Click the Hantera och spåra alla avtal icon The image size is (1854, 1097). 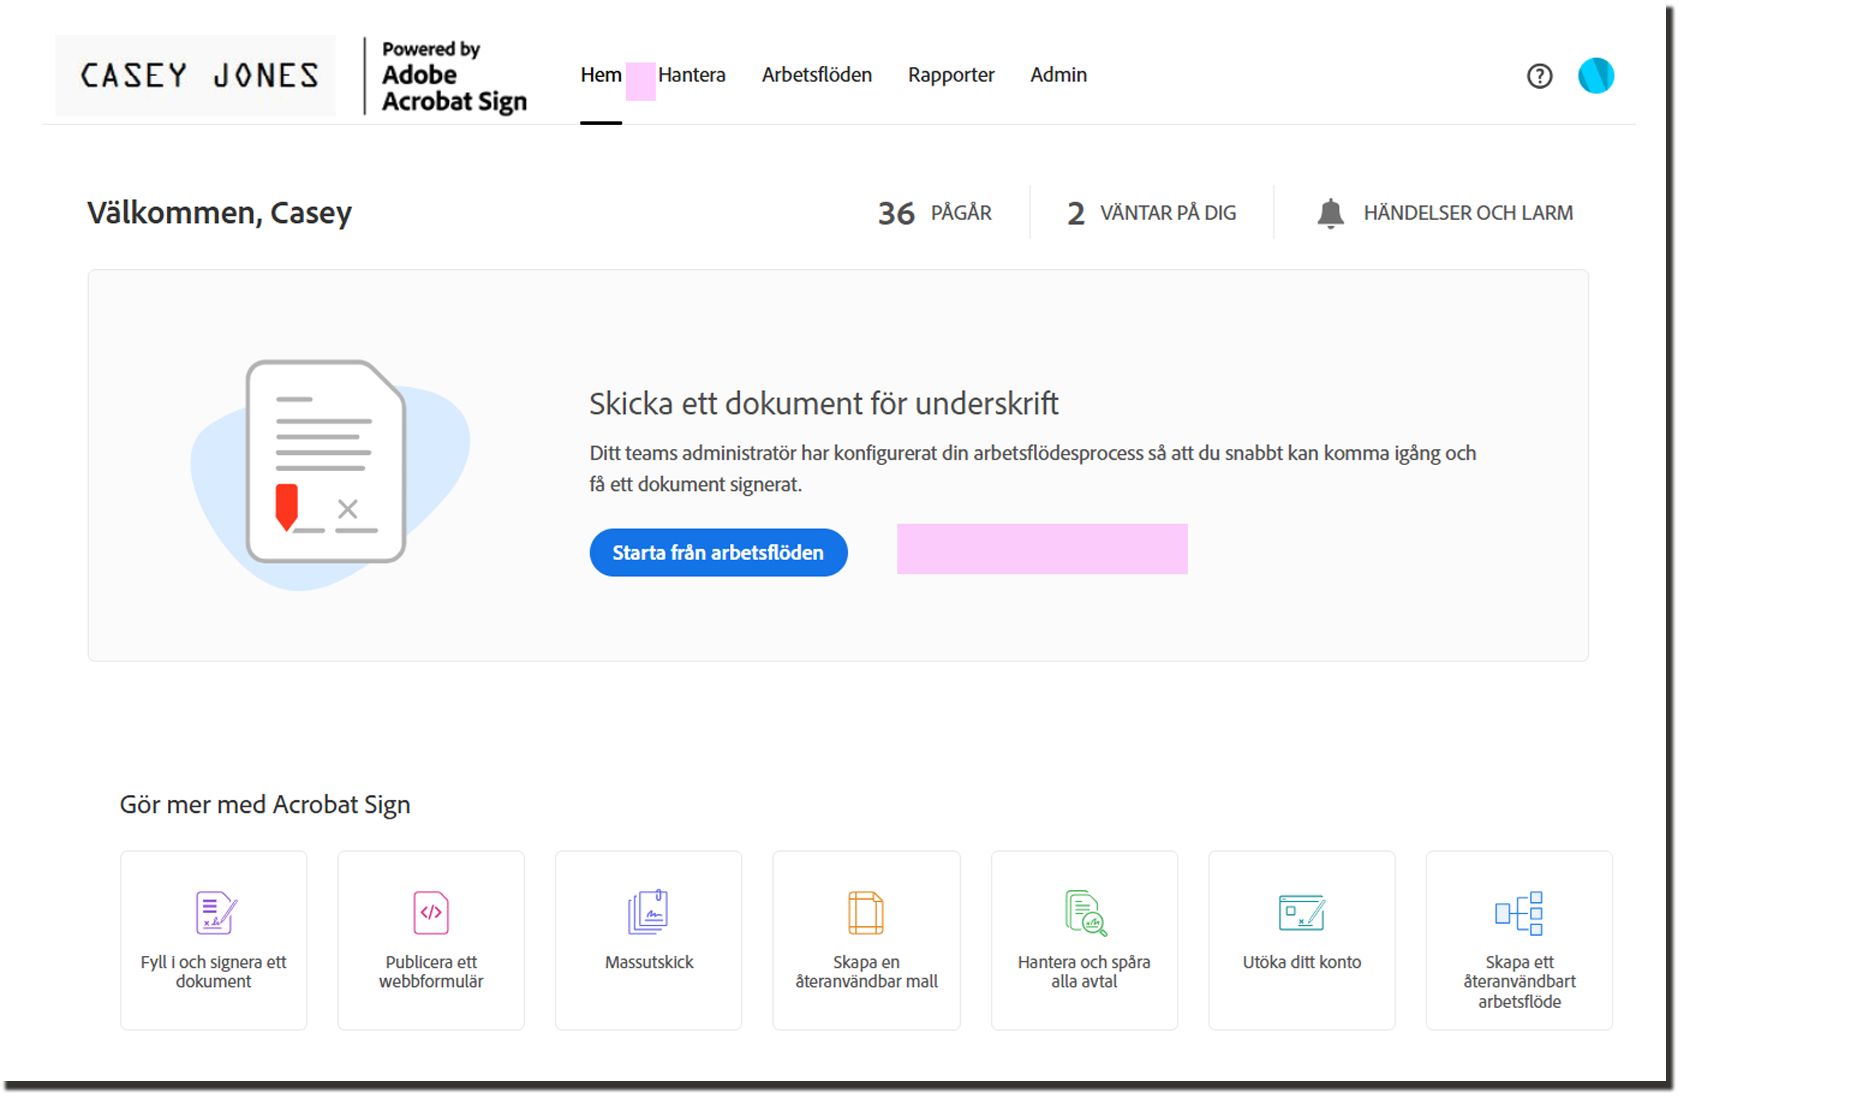point(1085,912)
